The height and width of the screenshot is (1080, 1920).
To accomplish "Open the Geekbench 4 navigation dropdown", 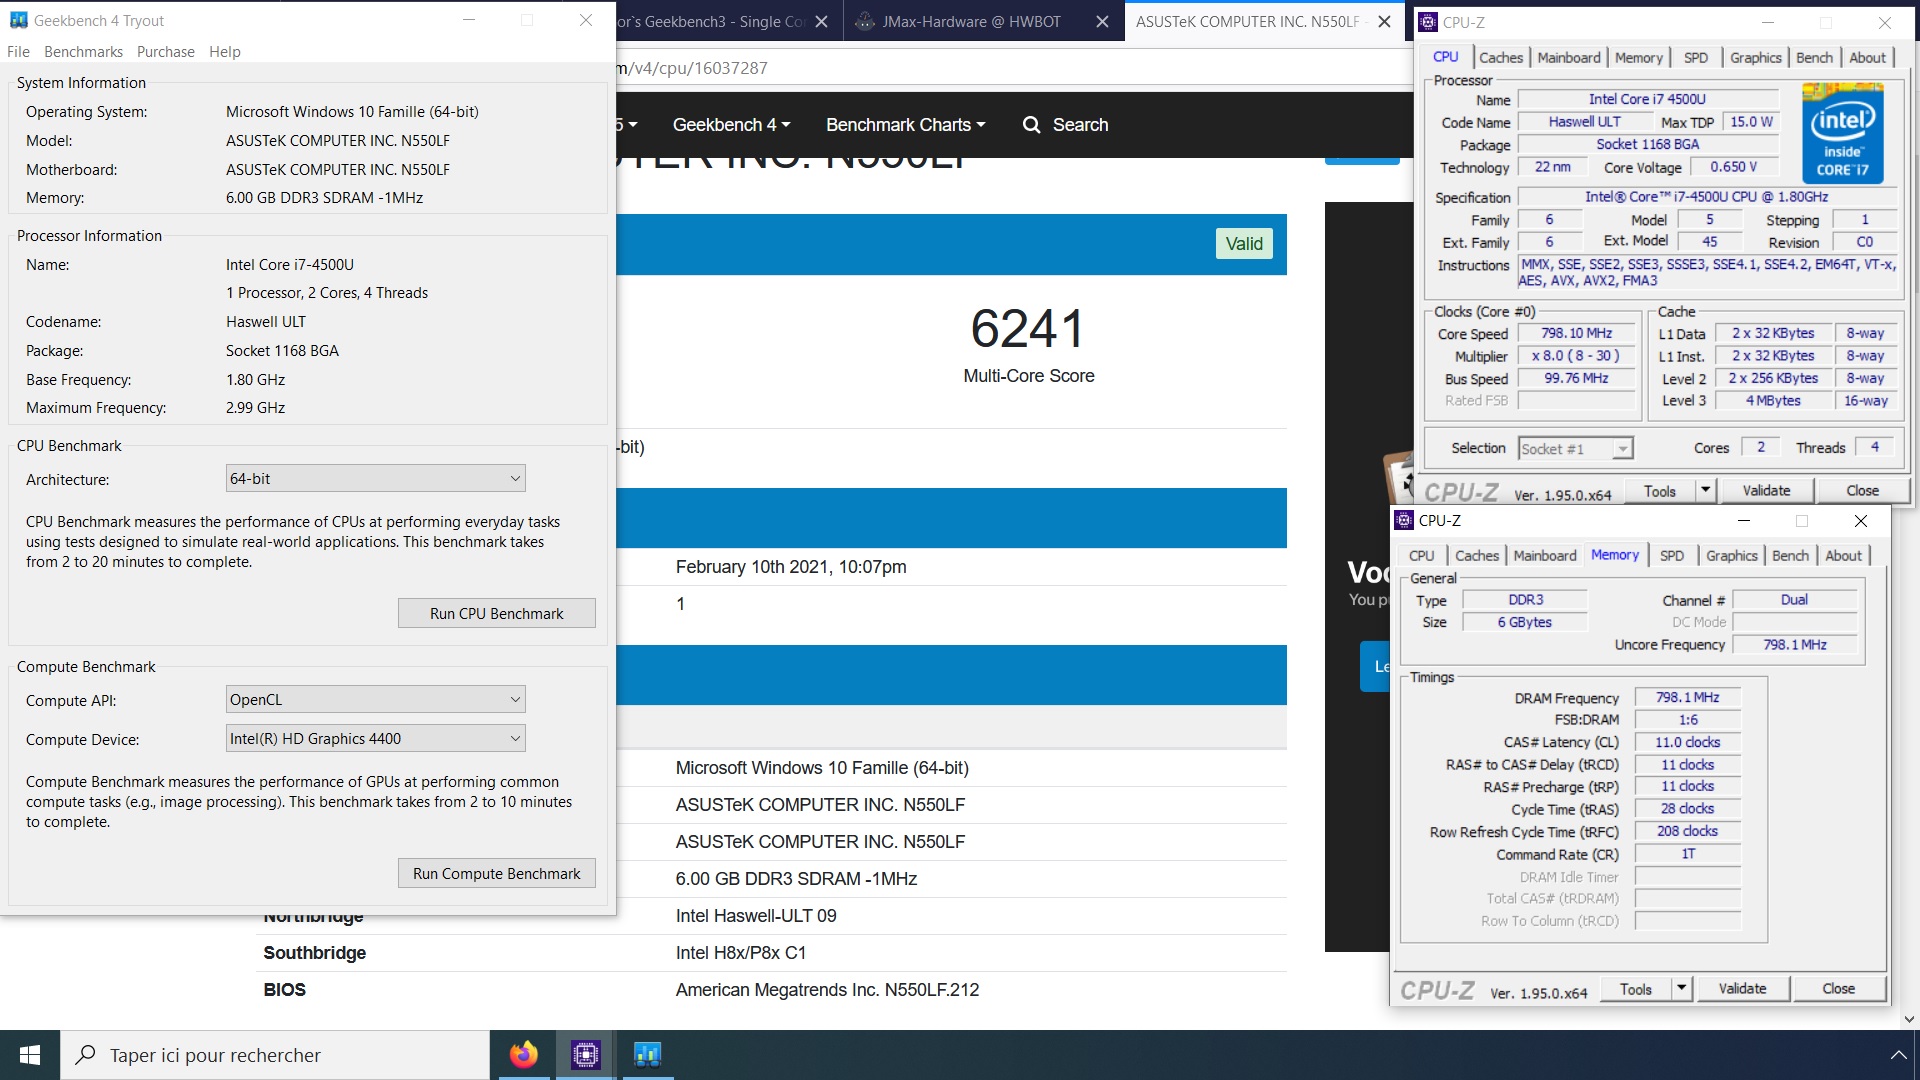I will click(x=731, y=125).
